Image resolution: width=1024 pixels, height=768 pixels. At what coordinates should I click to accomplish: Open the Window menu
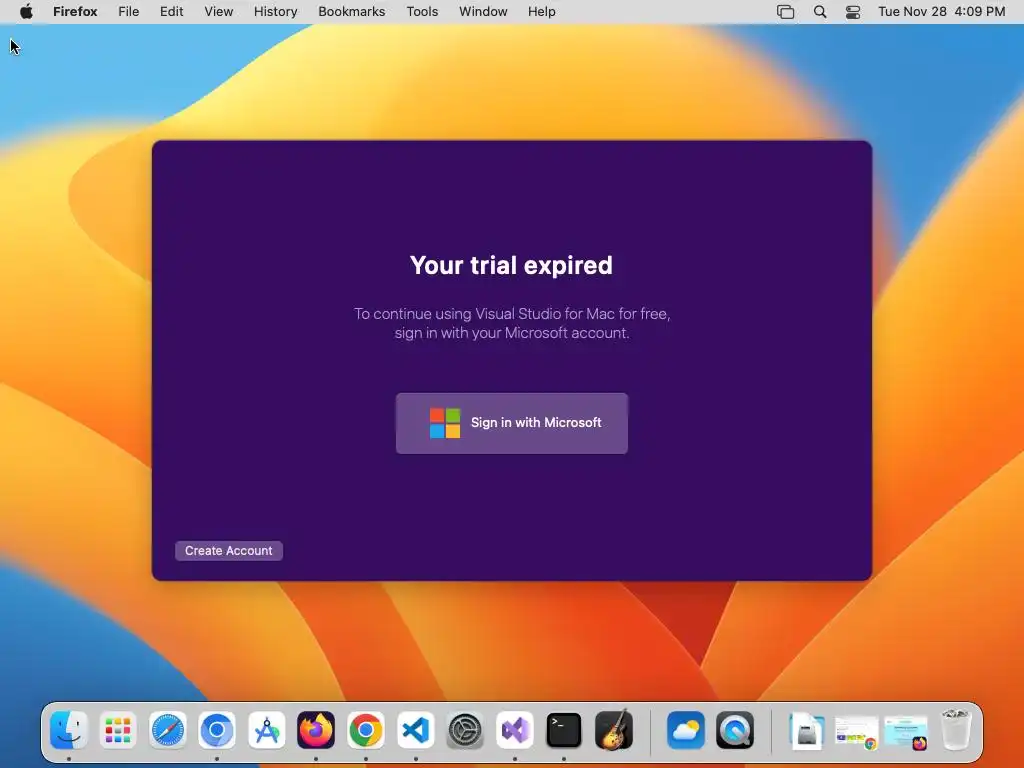tap(483, 12)
